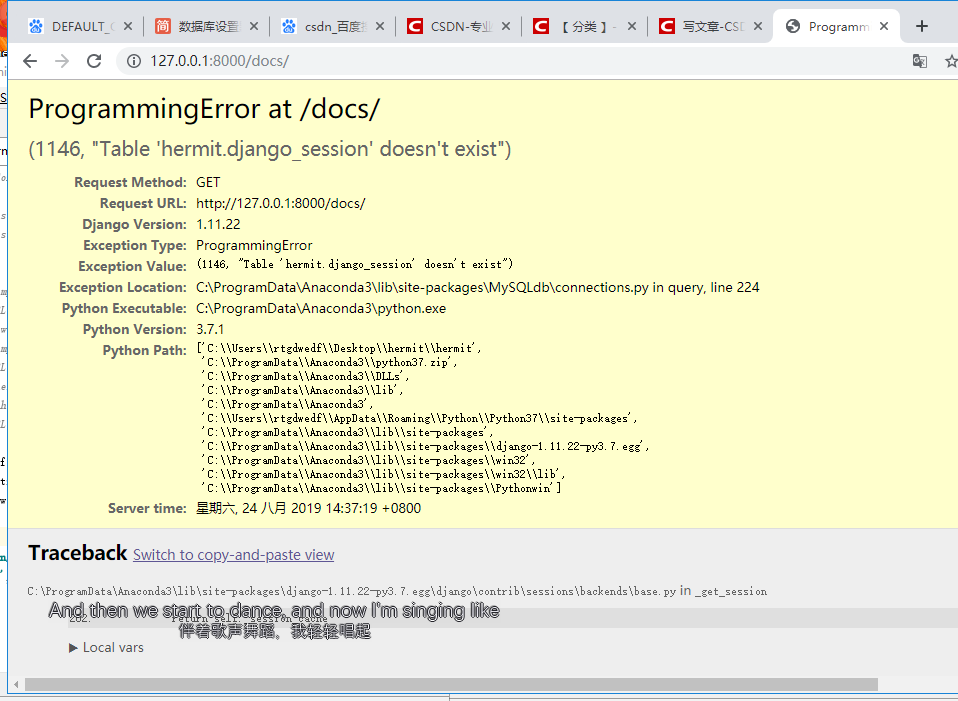Click the browser forward arrow
The image size is (958, 701).
(62, 61)
